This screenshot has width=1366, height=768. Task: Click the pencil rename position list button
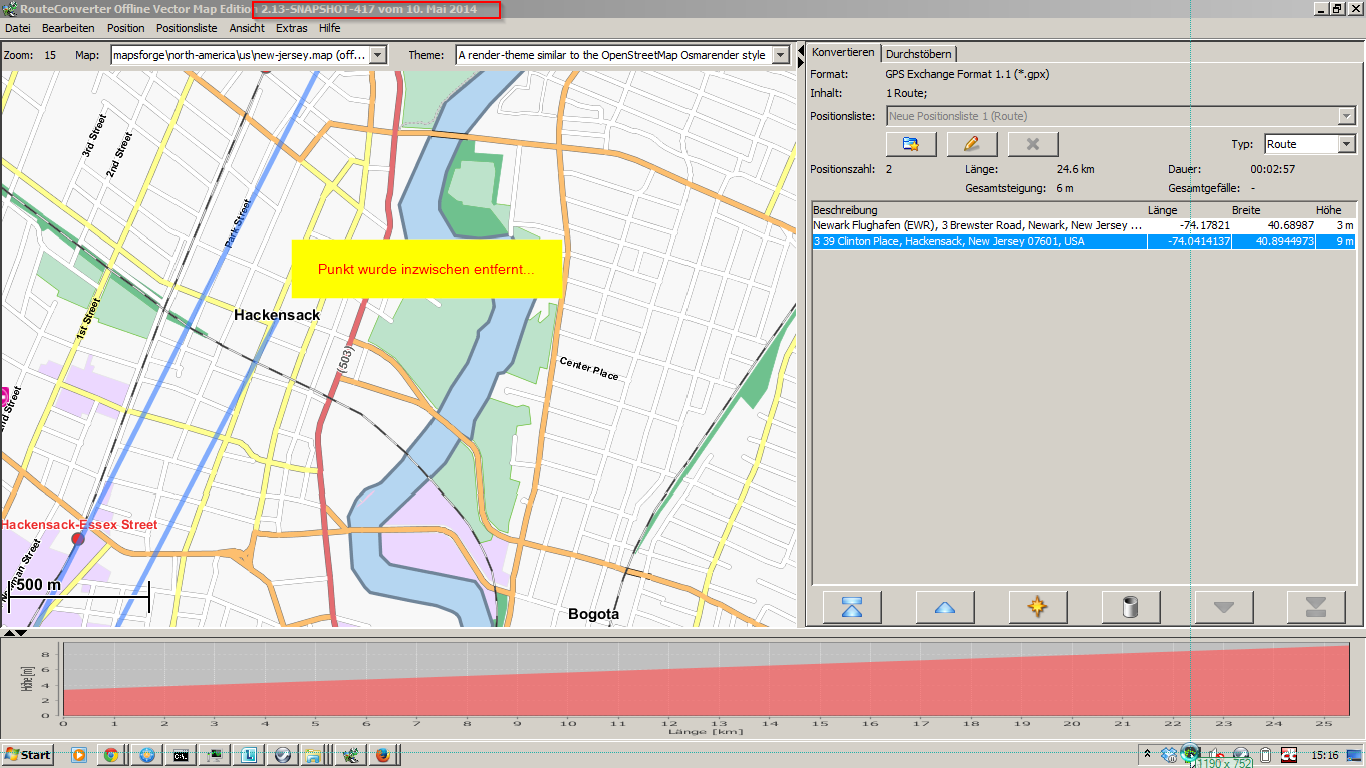(x=972, y=144)
